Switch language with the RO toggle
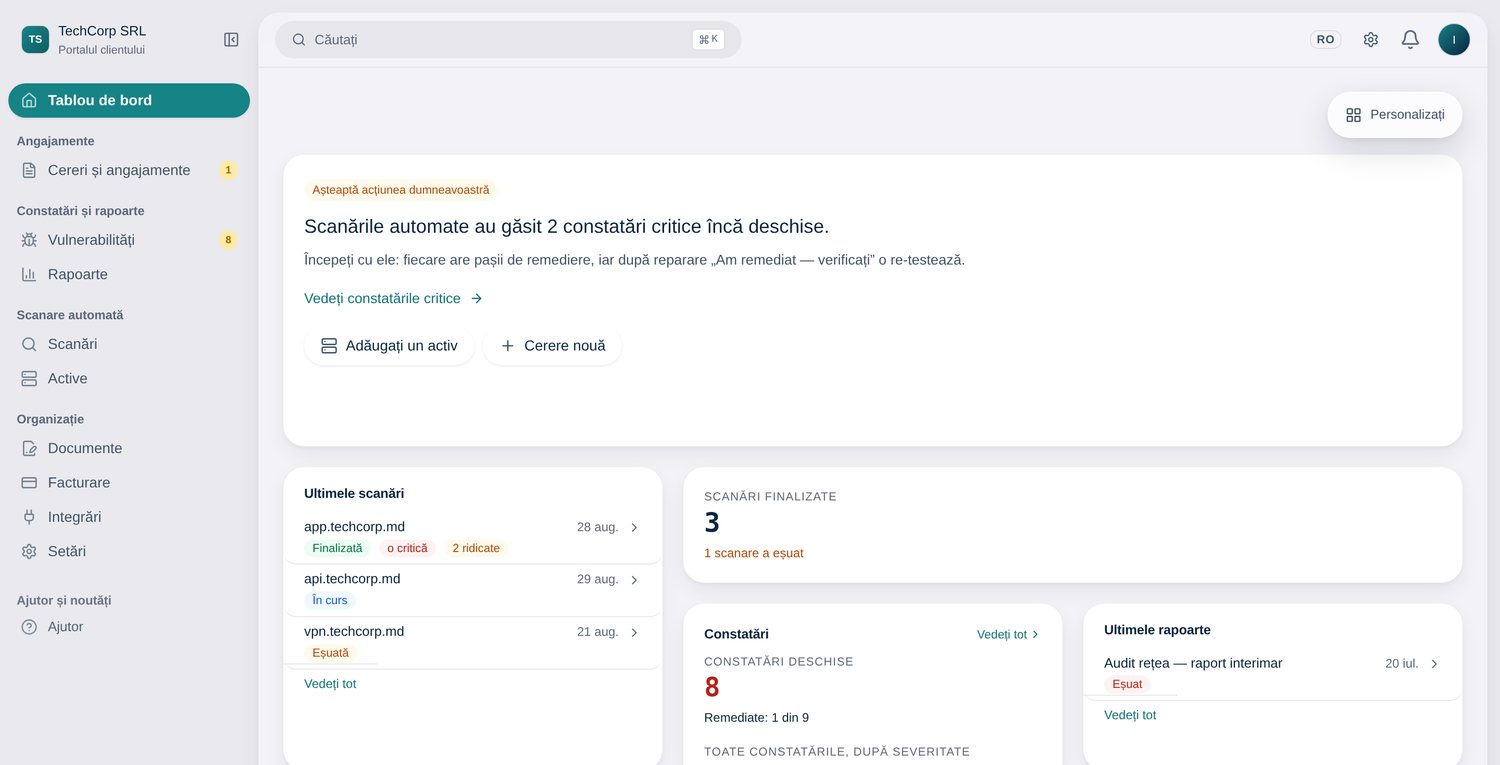Viewport: 1500px width, 765px height. tap(1325, 40)
